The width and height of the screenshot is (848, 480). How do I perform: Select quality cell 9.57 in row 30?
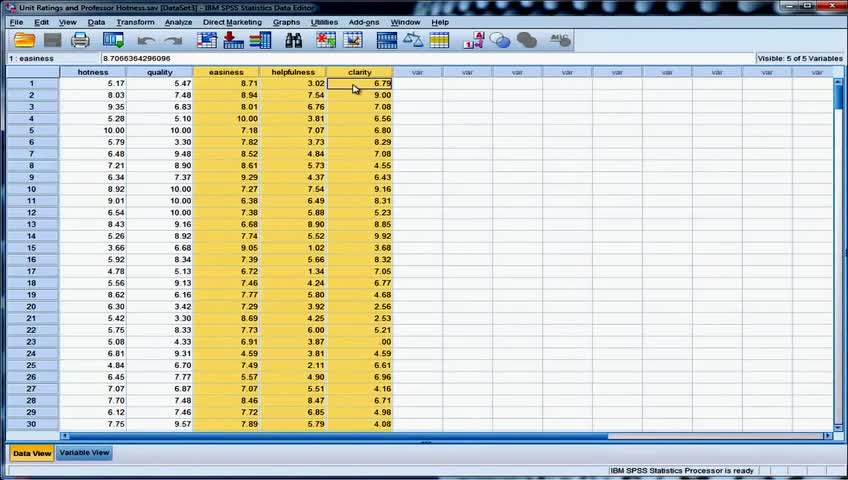point(160,424)
